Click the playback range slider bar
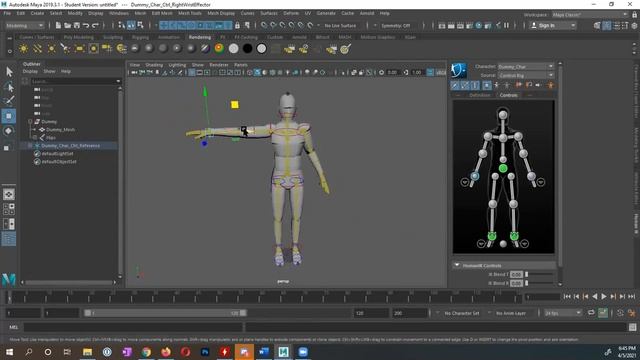 point(165,313)
